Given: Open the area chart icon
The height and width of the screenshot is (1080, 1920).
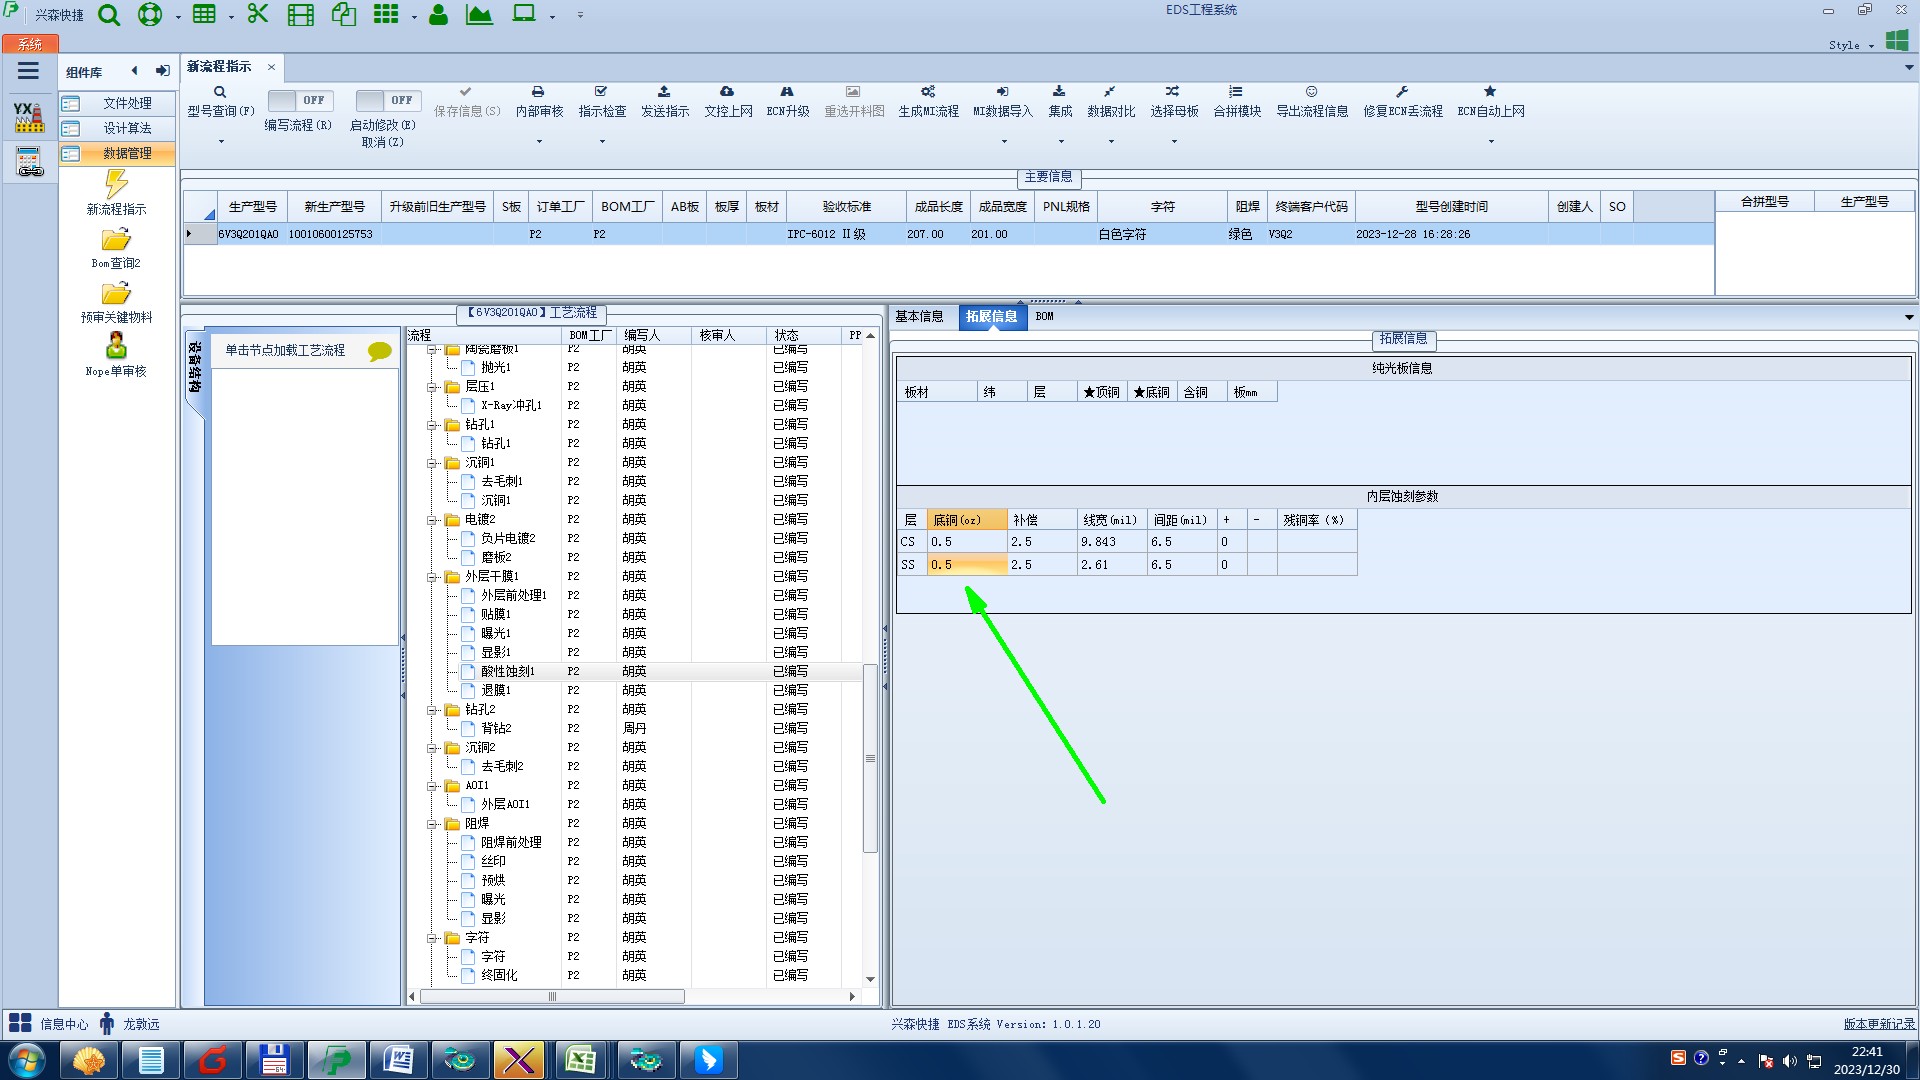Looking at the screenshot, I should (479, 15).
